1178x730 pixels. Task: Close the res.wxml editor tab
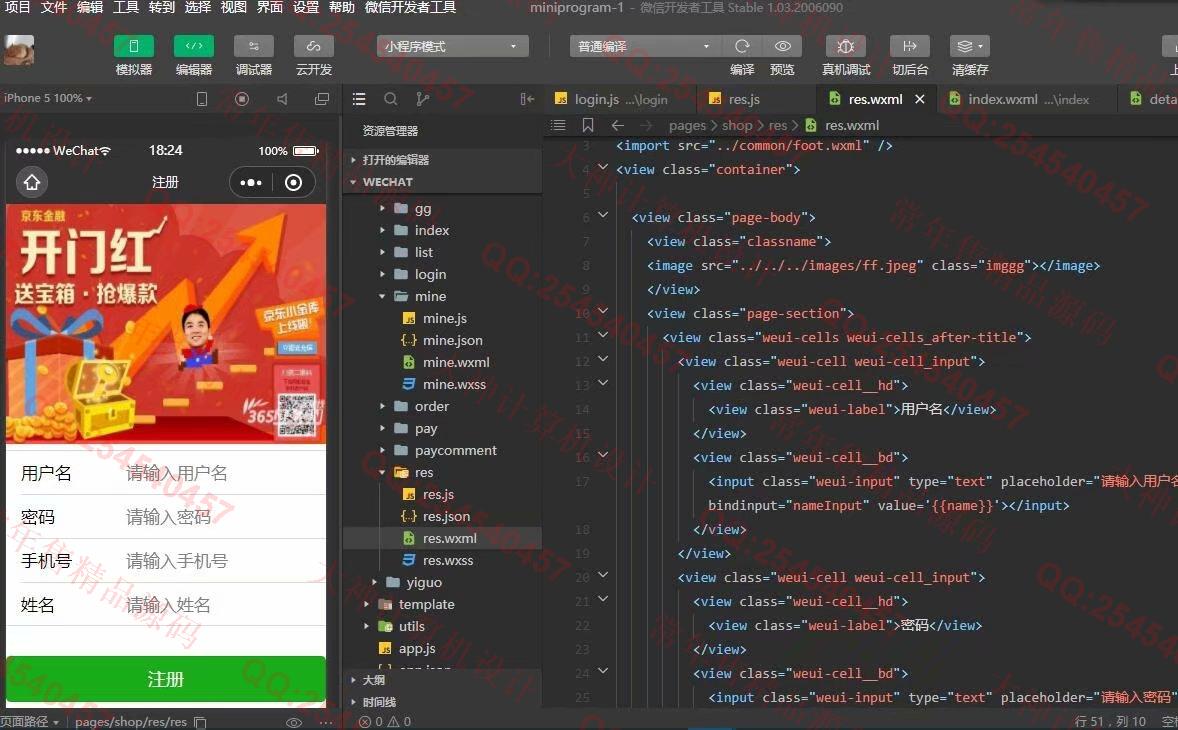pyautogui.click(x=920, y=99)
